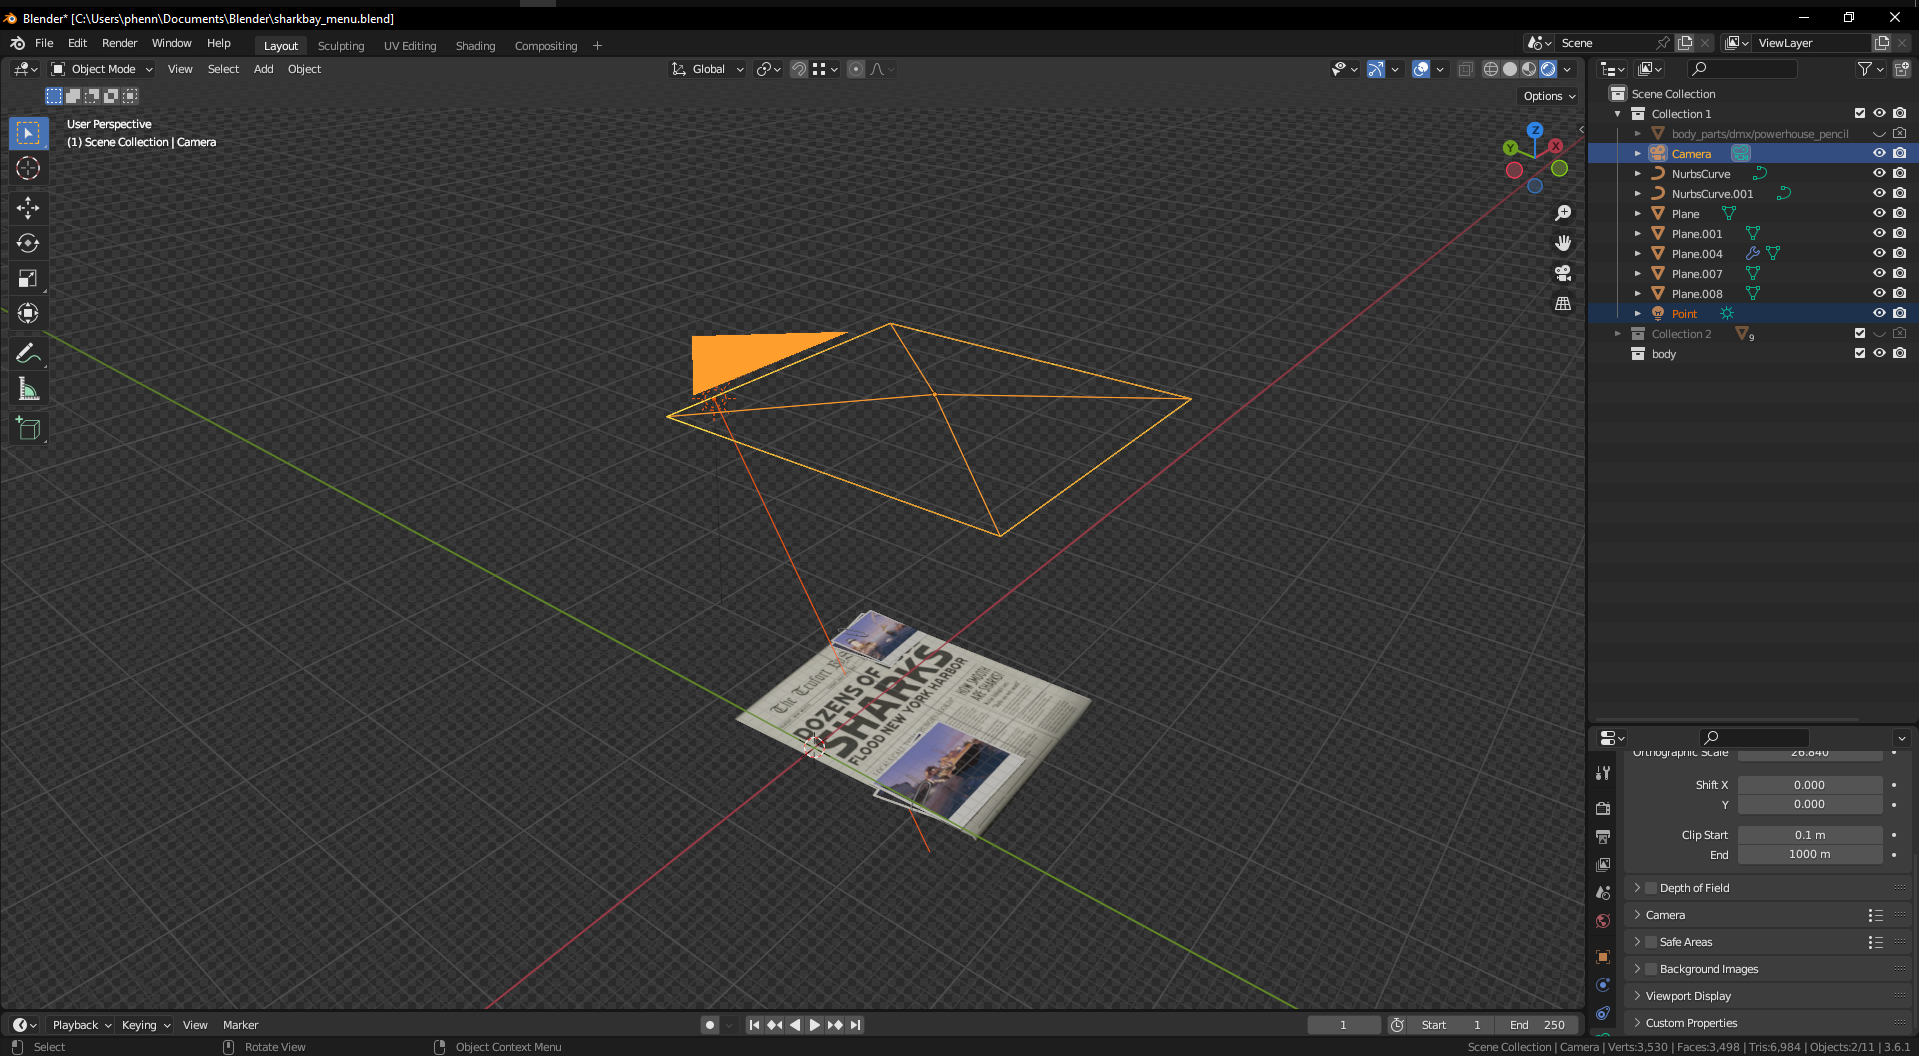Pick the Measure tool
The width and height of the screenshot is (1919, 1056).
(28, 390)
